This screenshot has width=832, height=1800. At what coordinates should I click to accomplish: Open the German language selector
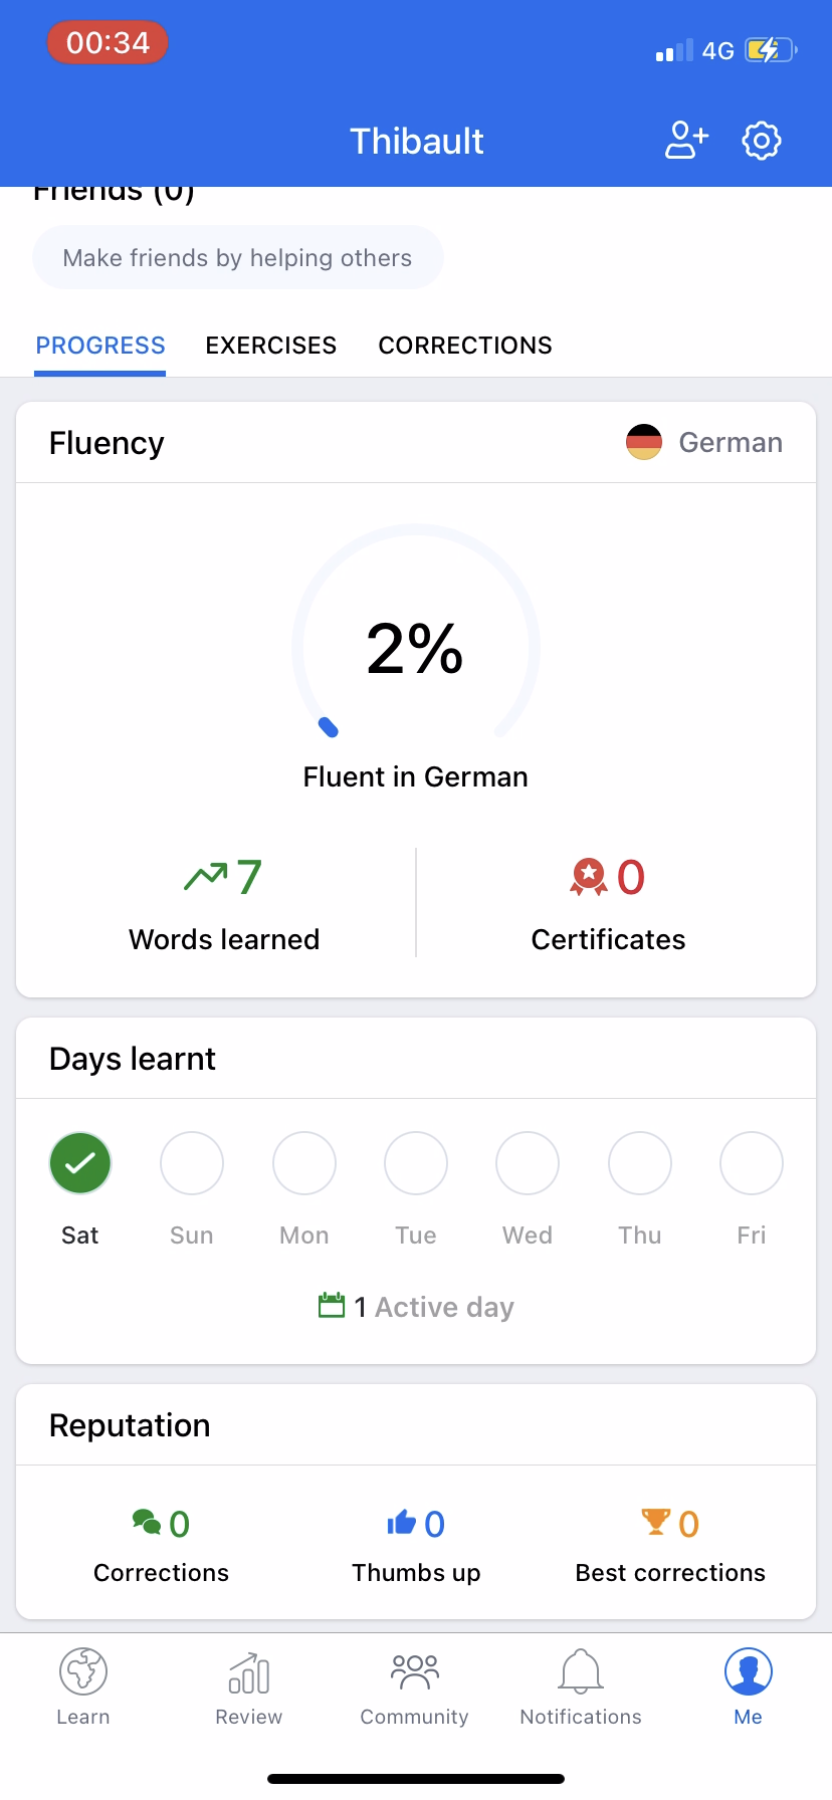[x=705, y=442]
